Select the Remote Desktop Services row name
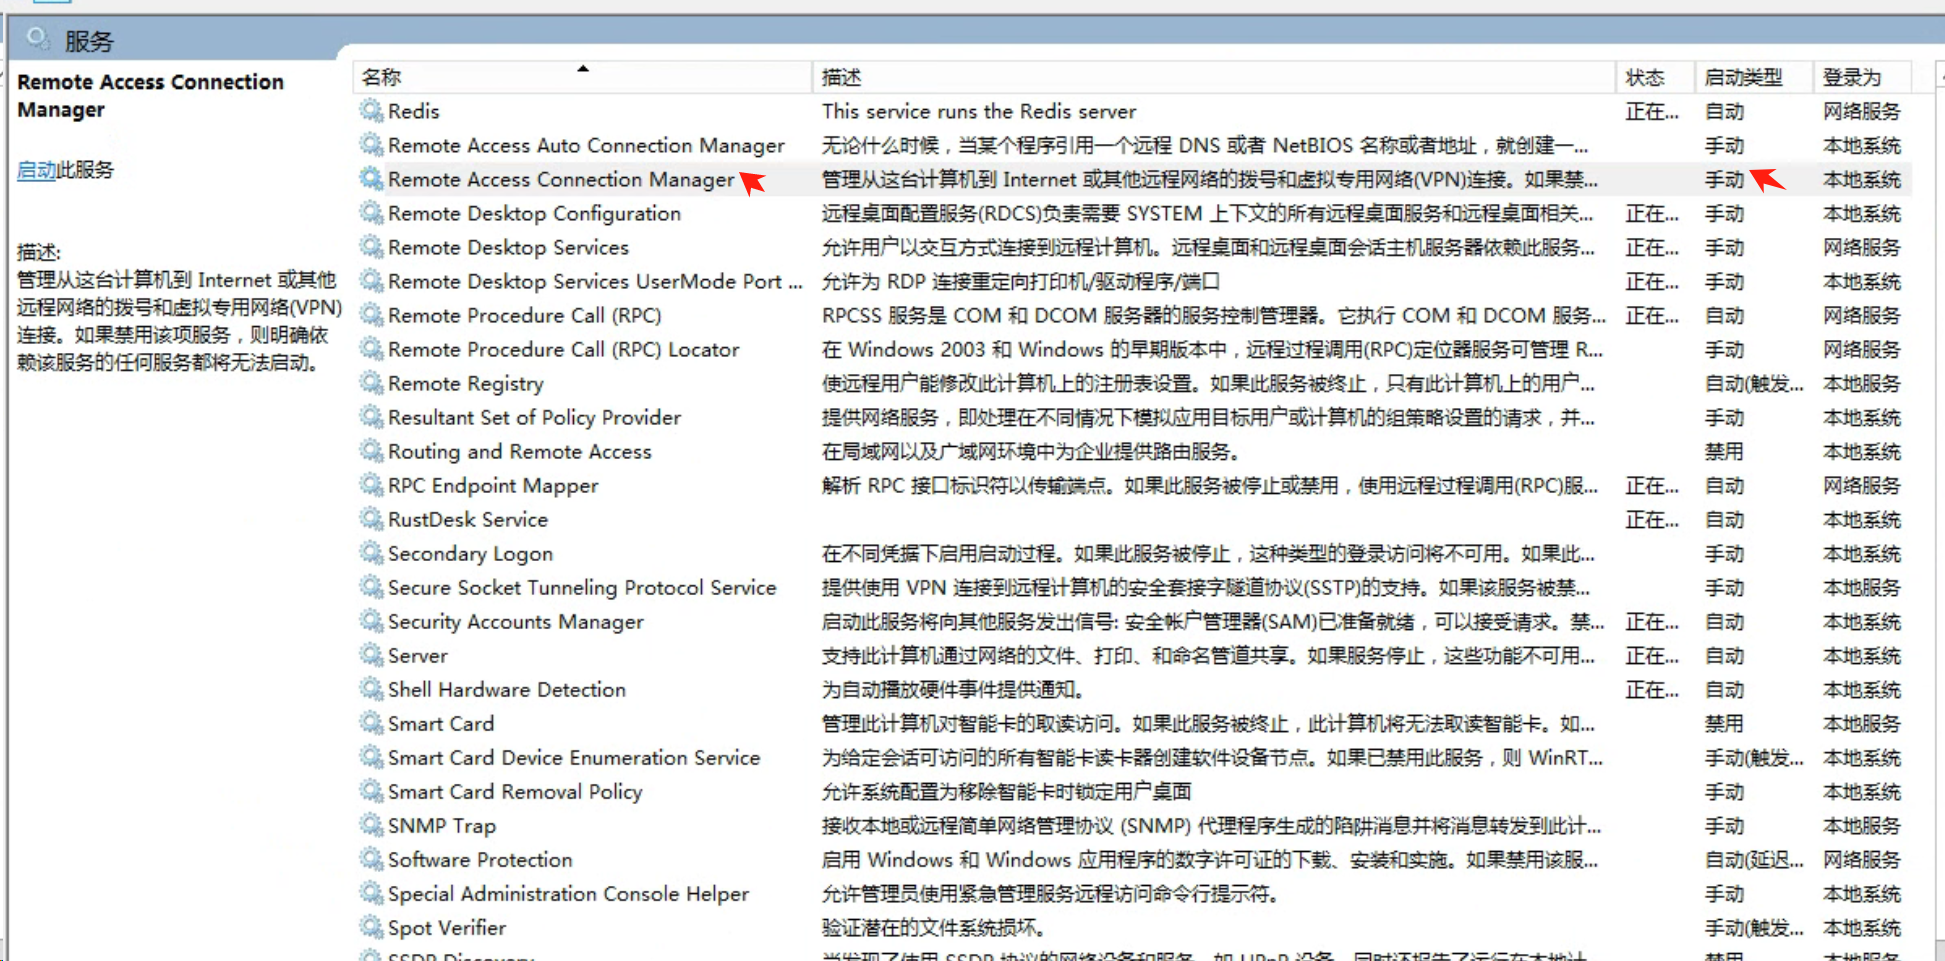This screenshot has width=1945, height=961. 508,247
